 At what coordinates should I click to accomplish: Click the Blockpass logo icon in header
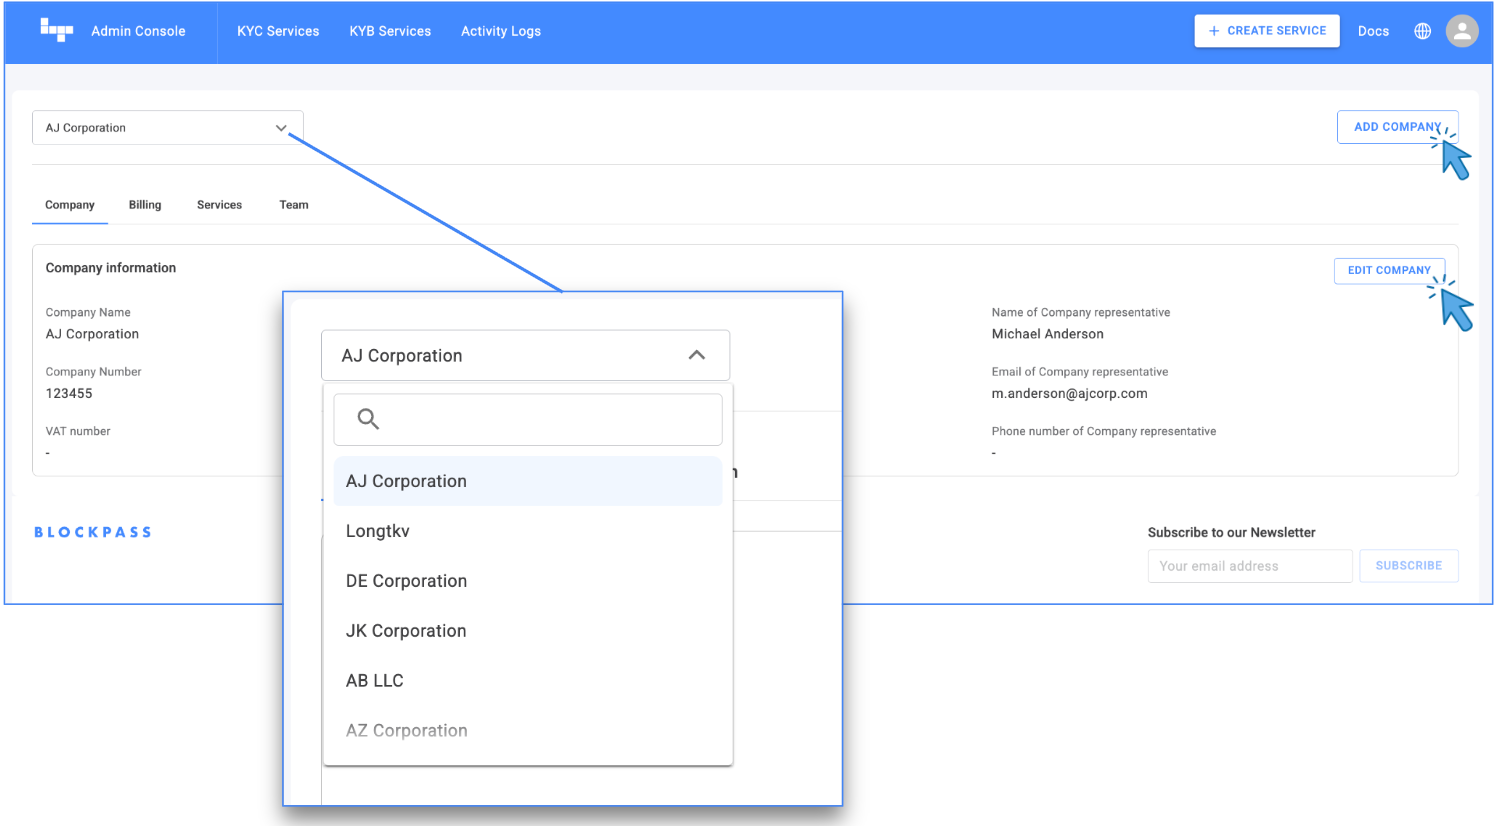pyautogui.click(x=57, y=30)
